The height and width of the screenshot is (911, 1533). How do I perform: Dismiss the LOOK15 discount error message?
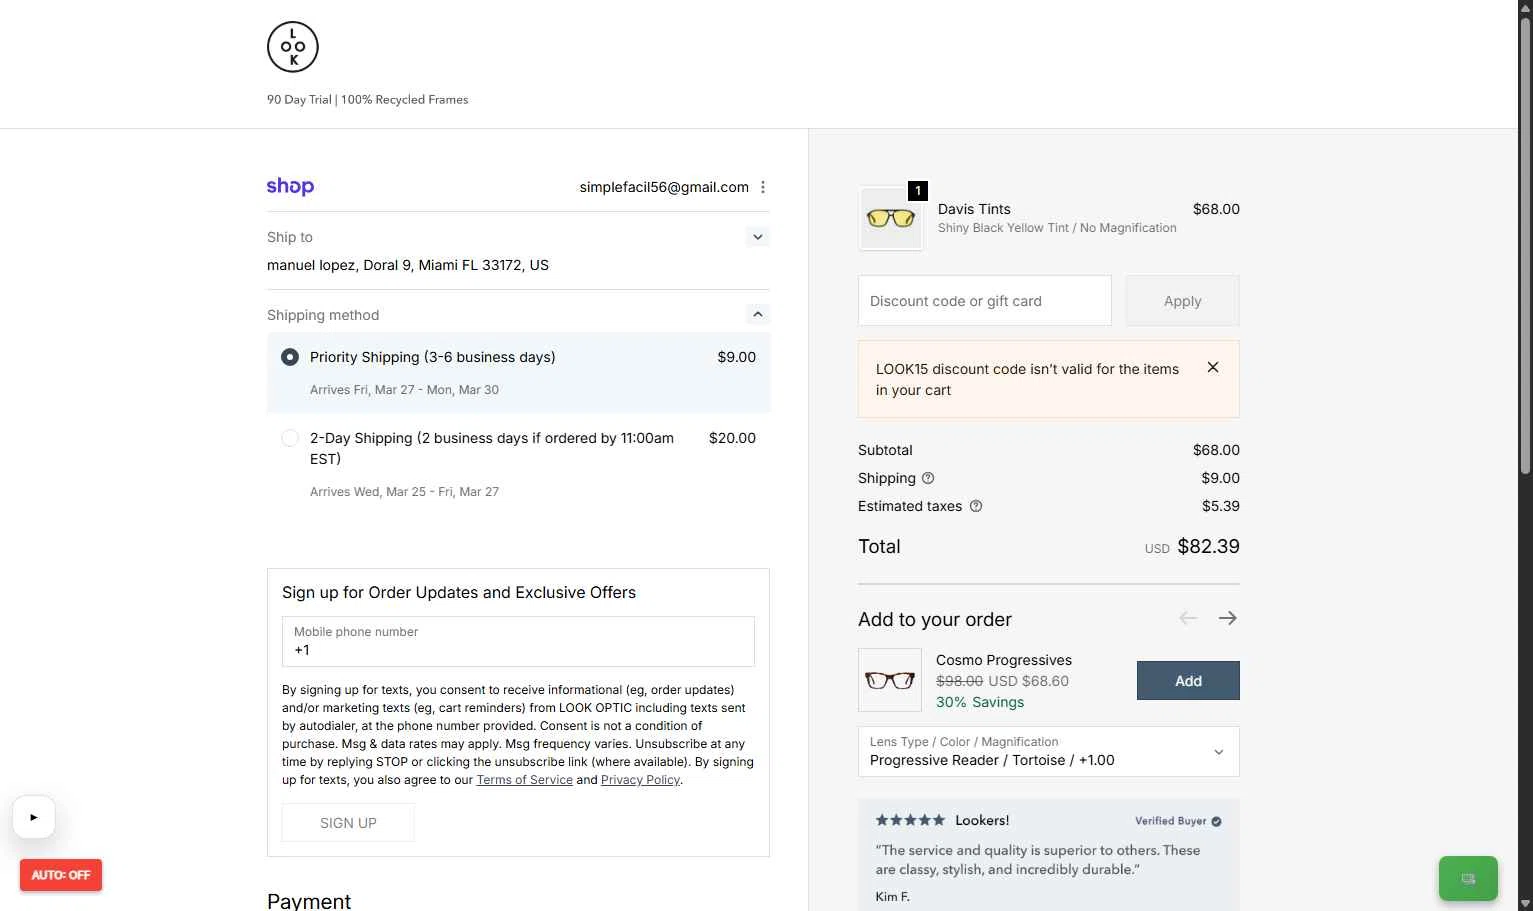[x=1213, y=368]
